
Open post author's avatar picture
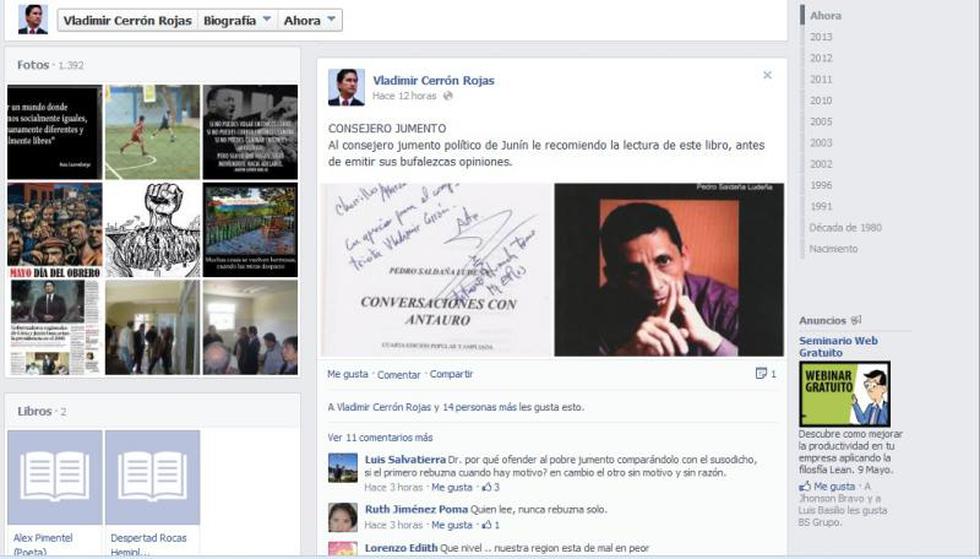(x=346, y=87)
